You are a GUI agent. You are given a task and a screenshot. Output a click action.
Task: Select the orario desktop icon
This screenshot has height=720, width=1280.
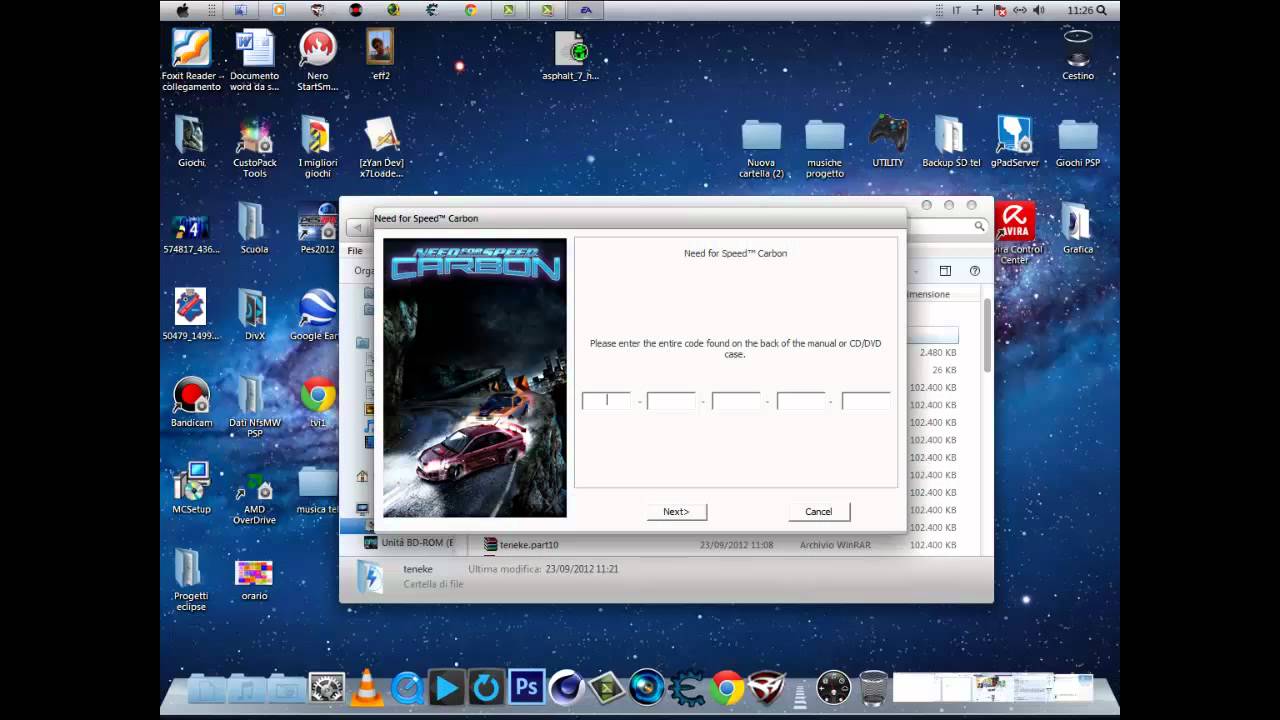254,579
